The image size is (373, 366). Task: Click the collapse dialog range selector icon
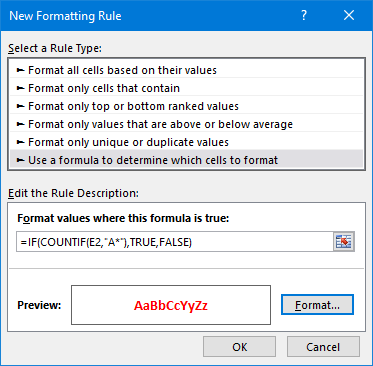343,242
